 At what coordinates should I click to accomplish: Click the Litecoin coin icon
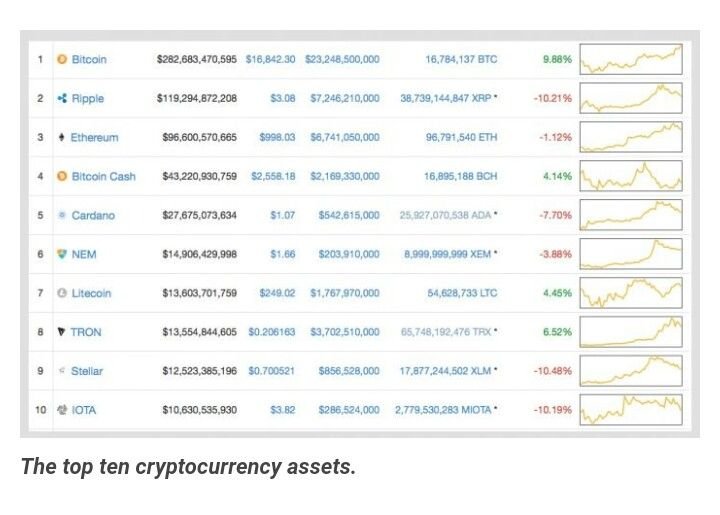pyautogui.click(x=62, y=293)
